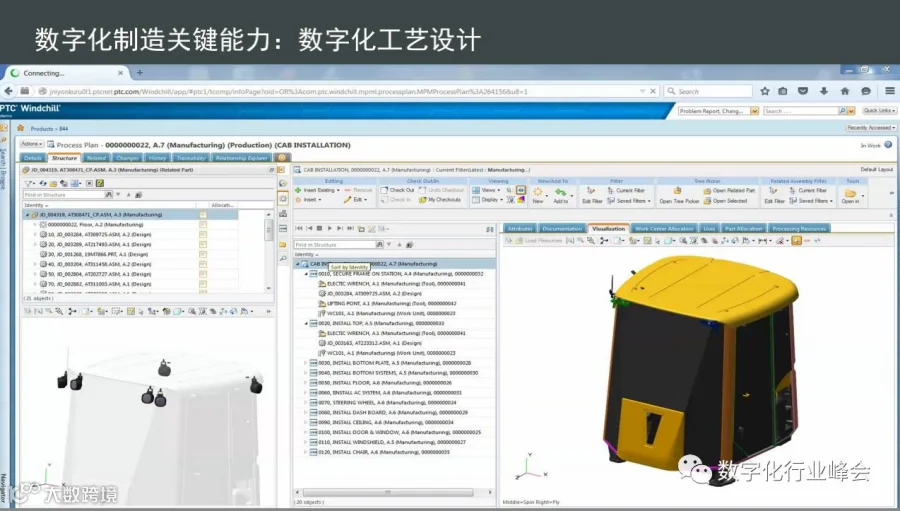The width and height of the screenshot is (900, 511).
Task: Click vertical scrollbar of left structure tree
Action: tap(269, 230)
